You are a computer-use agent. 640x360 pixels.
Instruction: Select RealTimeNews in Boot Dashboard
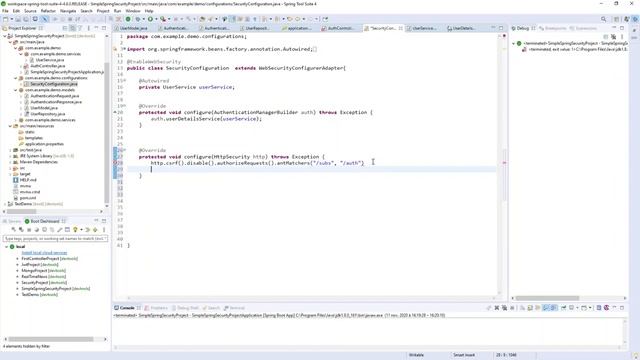click(x=43, y=276)
